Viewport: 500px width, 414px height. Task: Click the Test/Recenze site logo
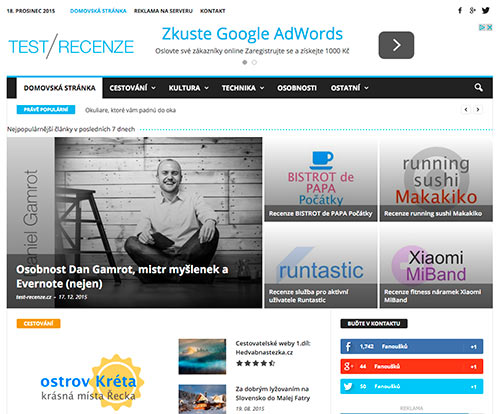[71, 46]
